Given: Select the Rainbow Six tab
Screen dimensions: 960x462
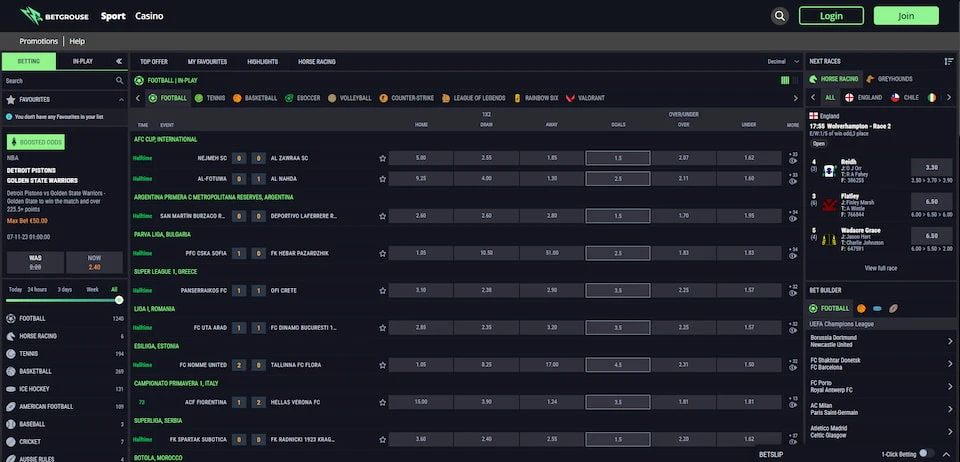Looking at the screenshot, I should tap(536, 98).
